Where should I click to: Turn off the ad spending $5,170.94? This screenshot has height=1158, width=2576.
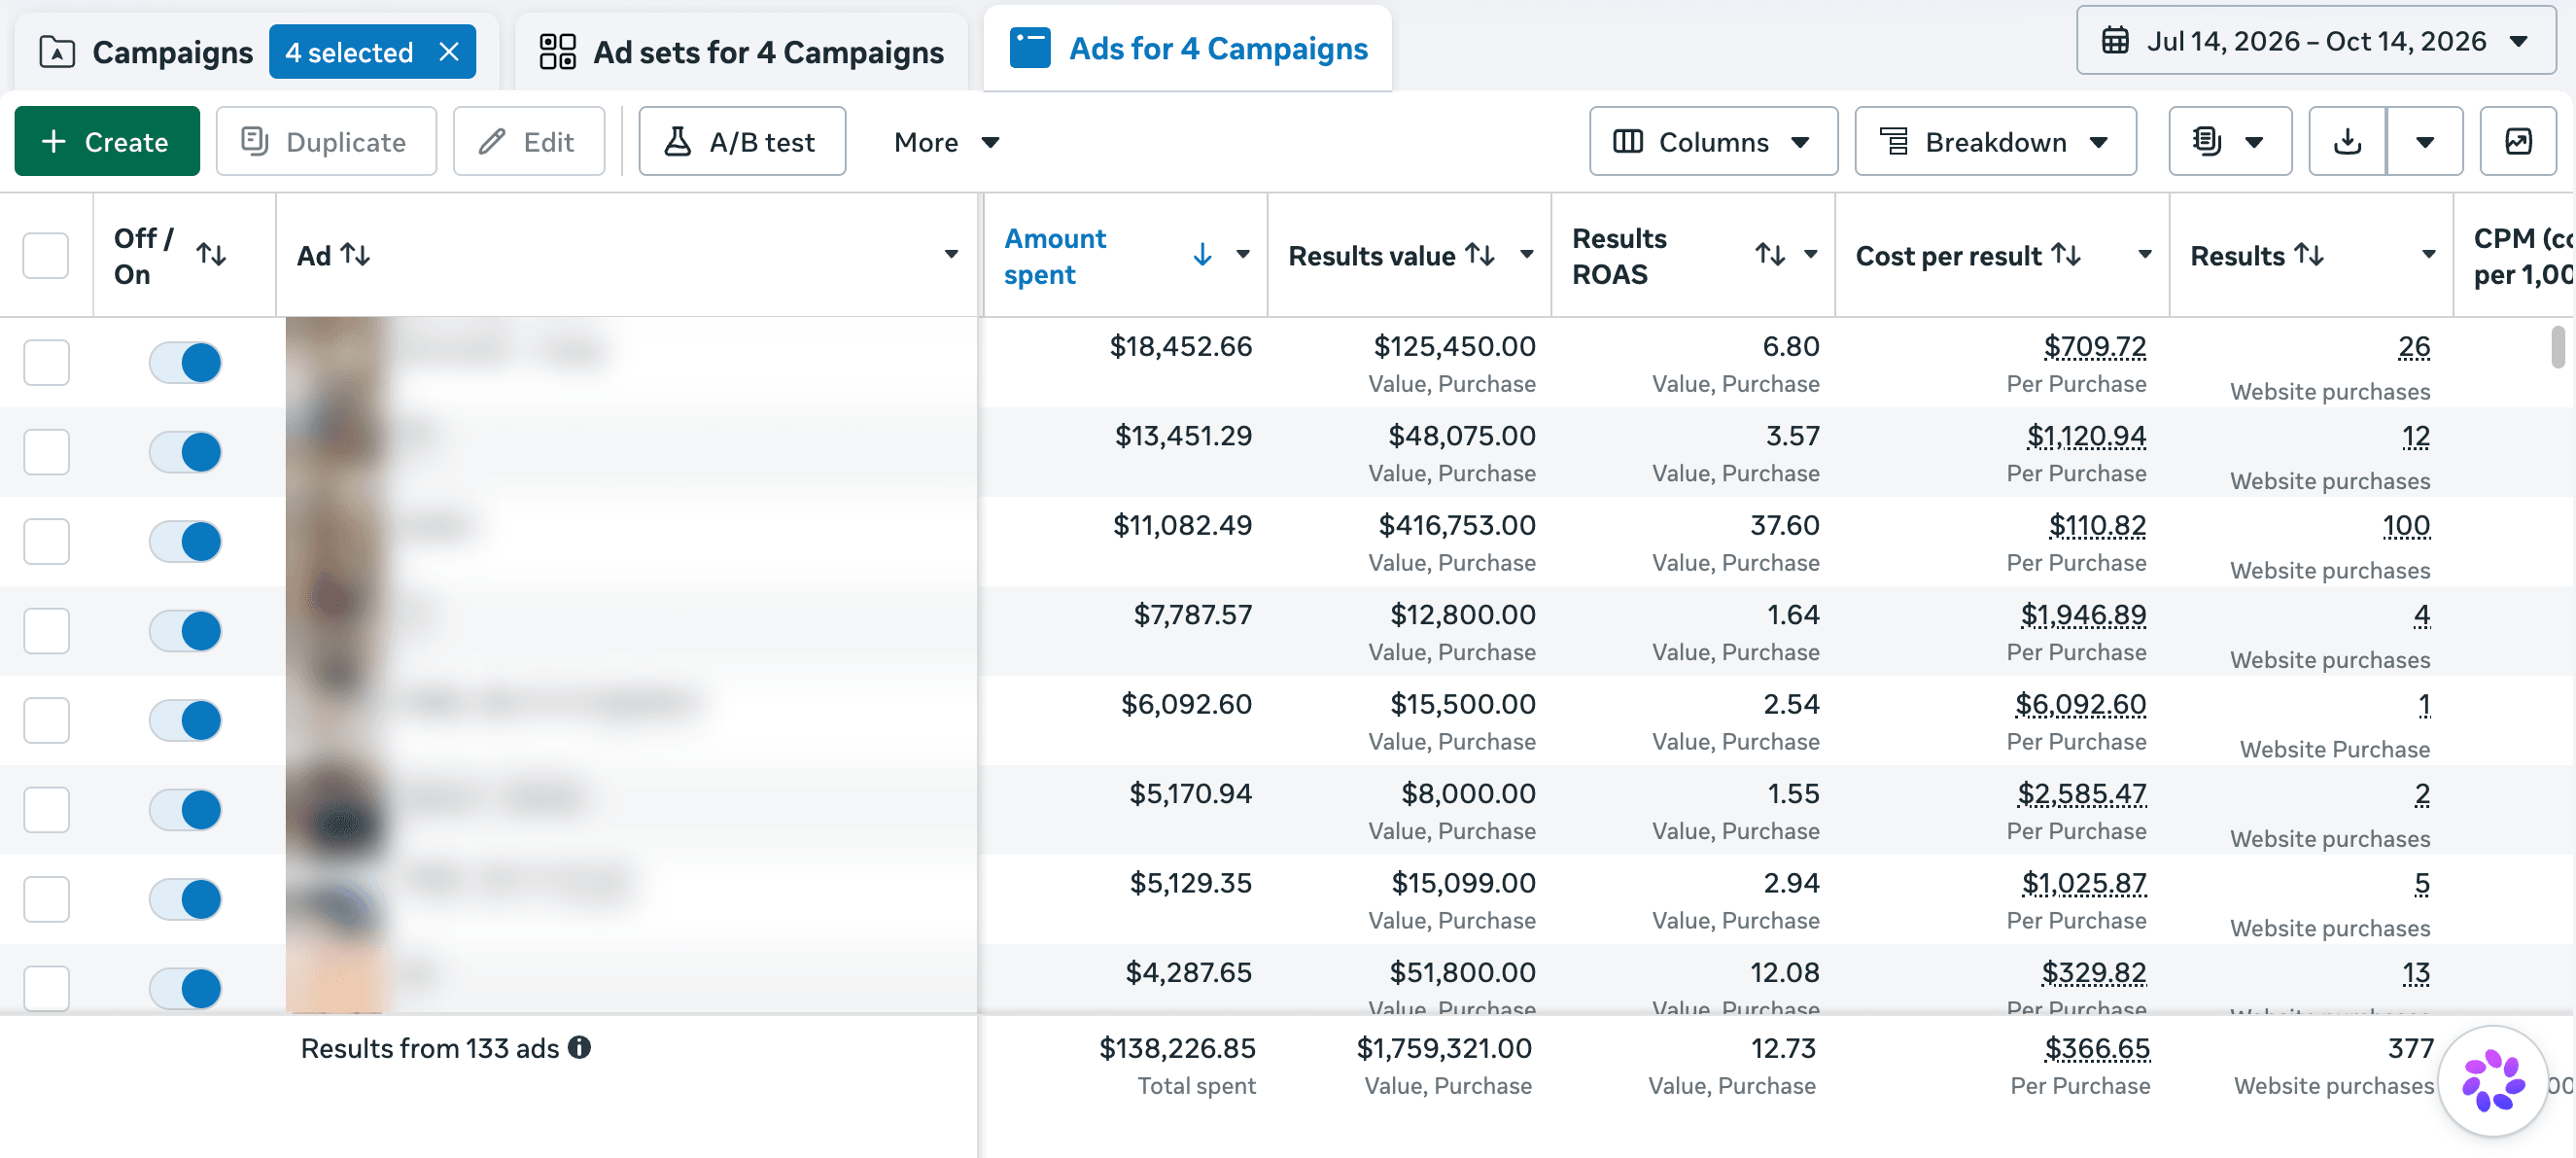[186, 810]
